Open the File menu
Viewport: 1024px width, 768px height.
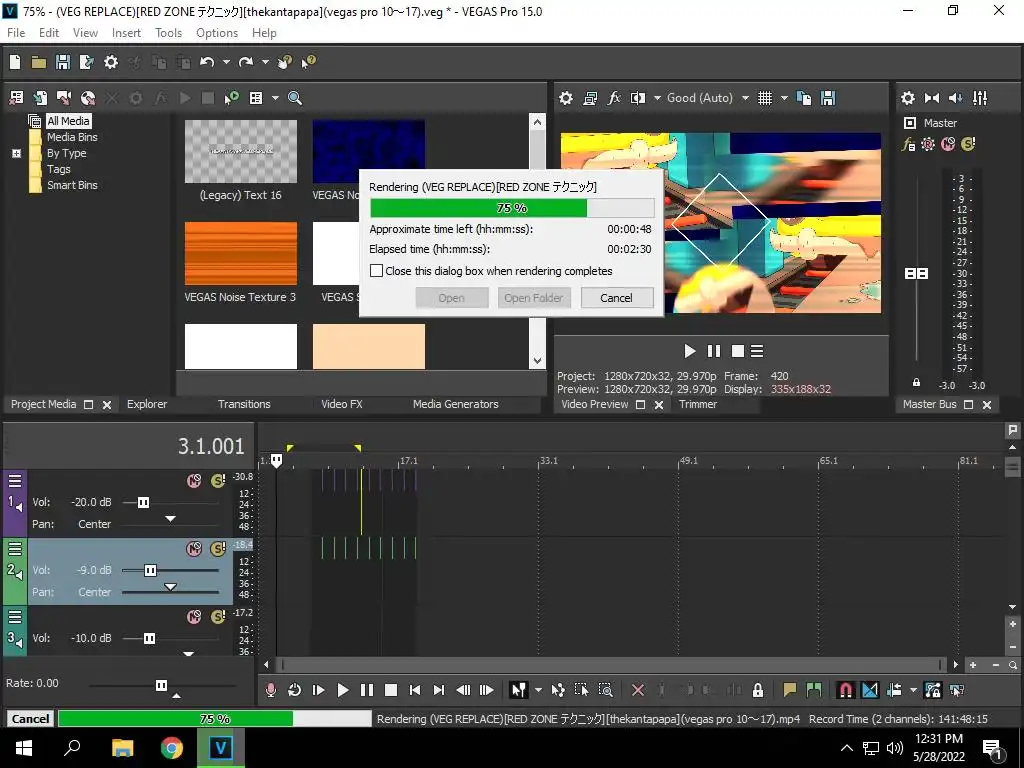coord(16,33)
